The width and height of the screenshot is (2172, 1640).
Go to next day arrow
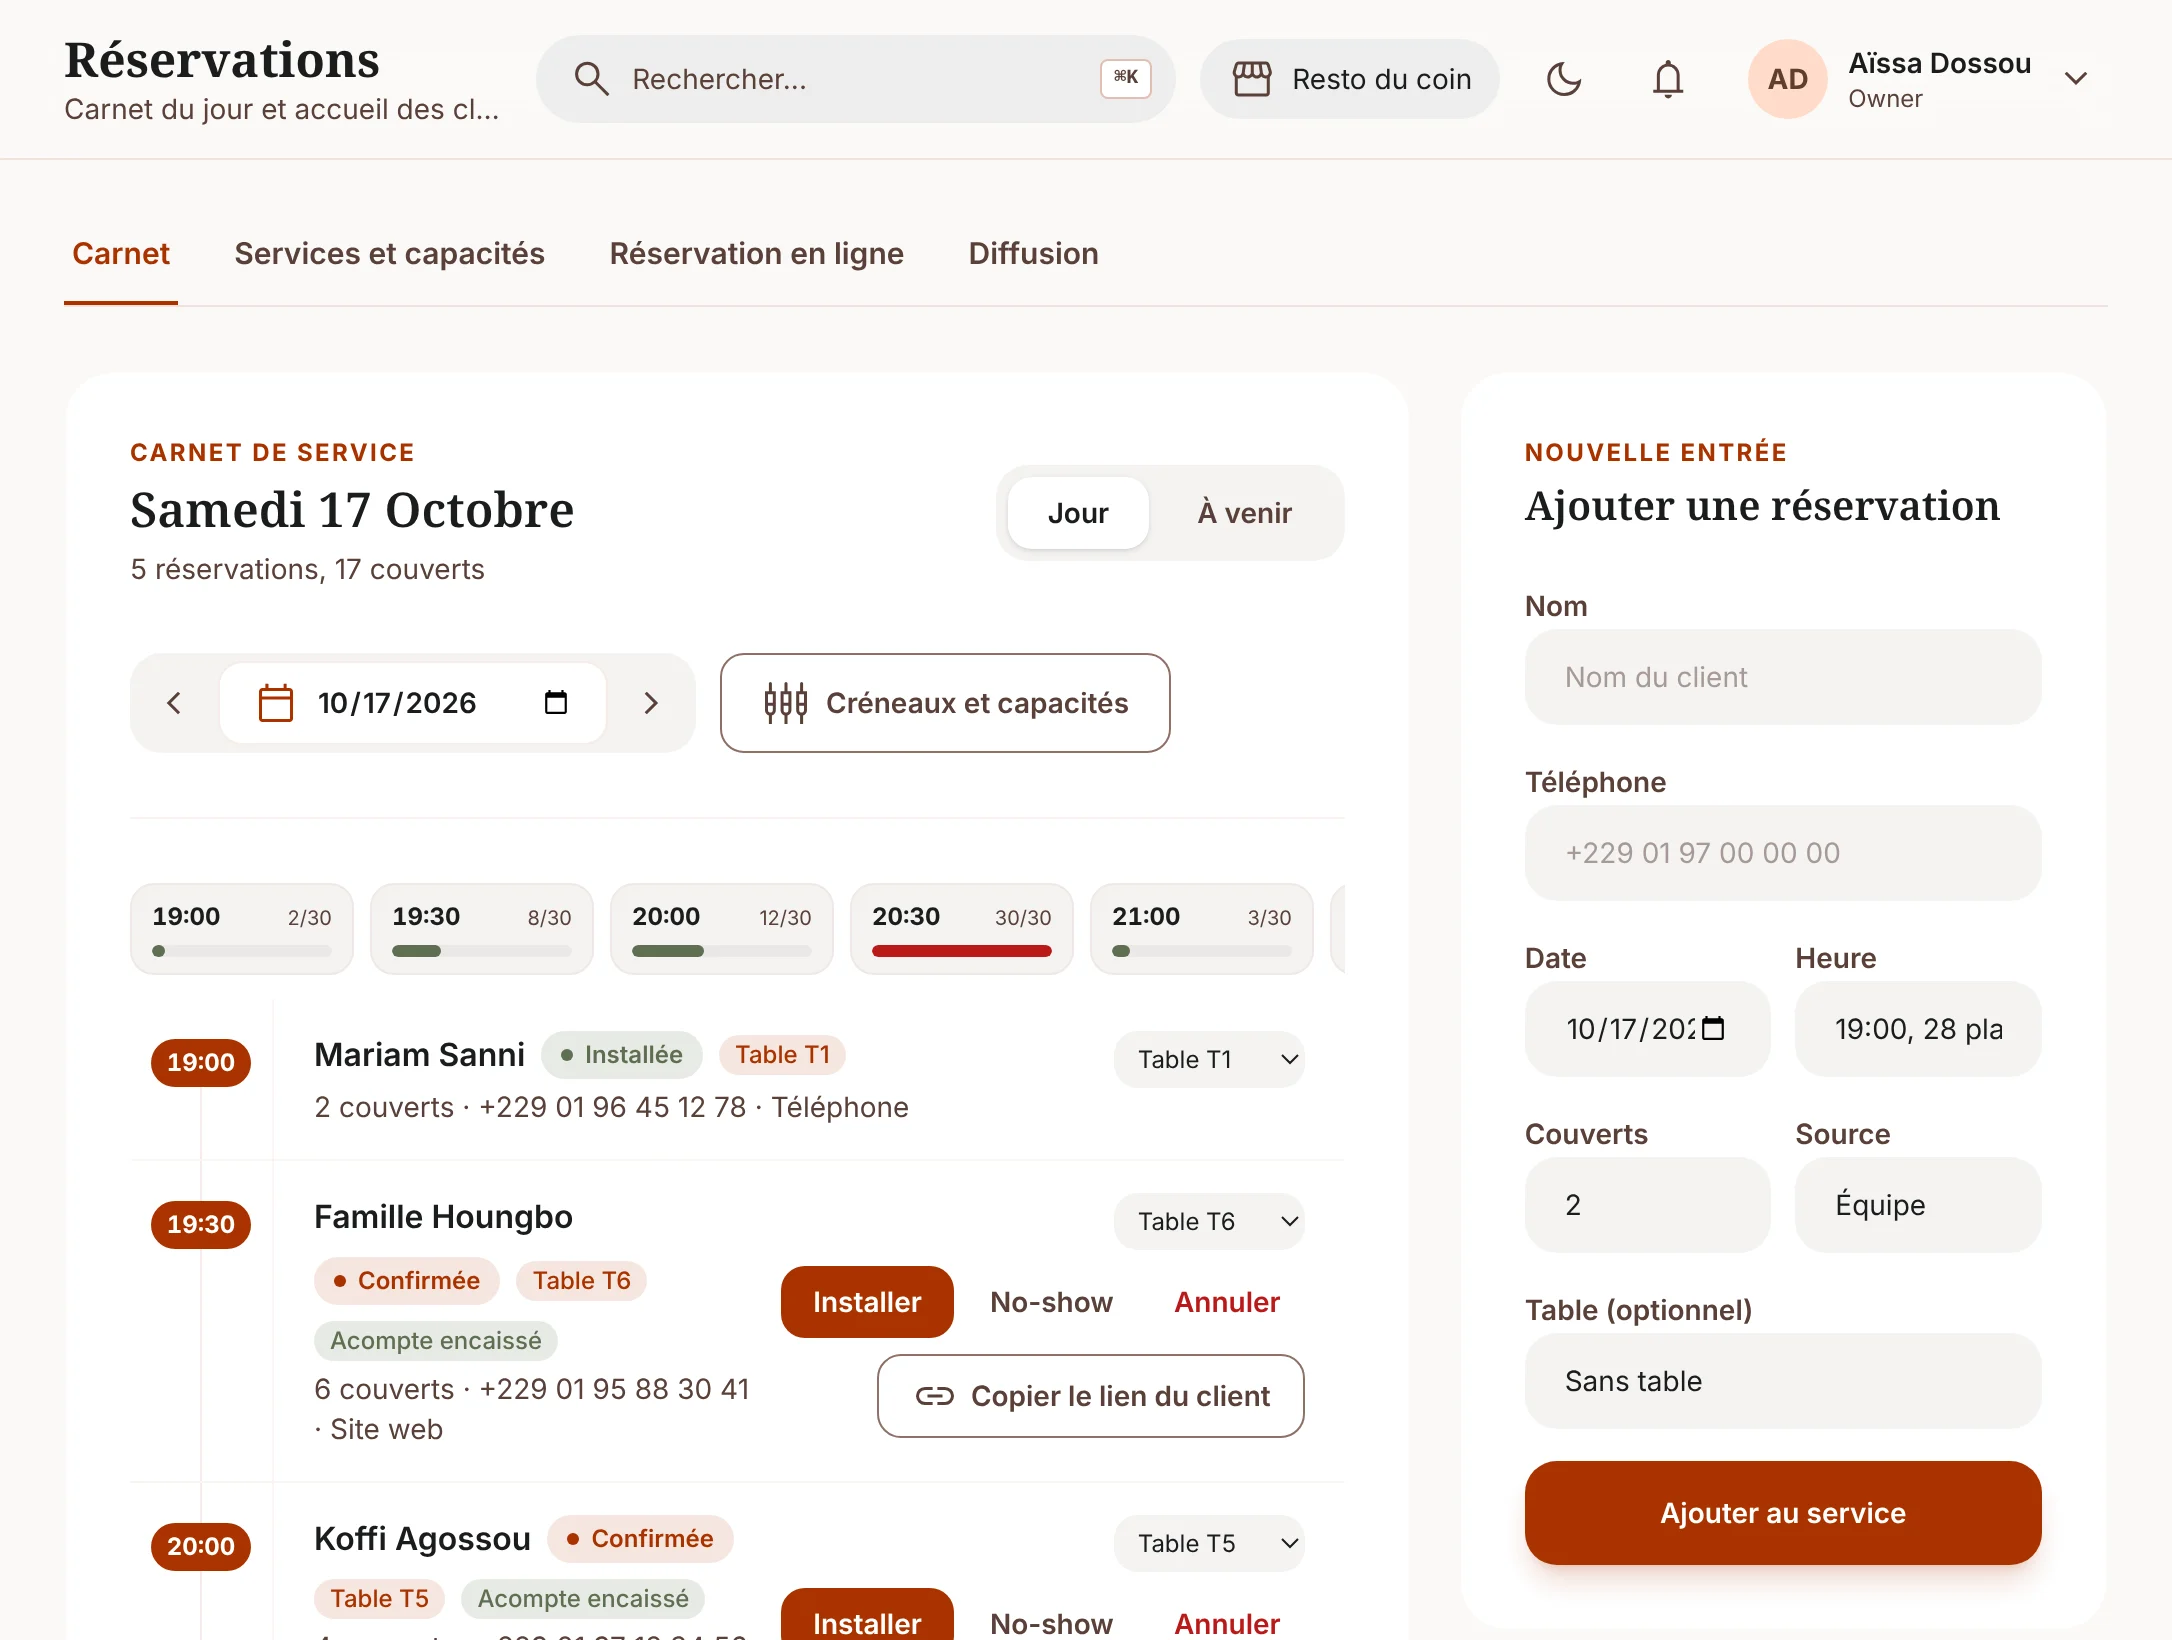pyautogui.click(x=651, y=703)
